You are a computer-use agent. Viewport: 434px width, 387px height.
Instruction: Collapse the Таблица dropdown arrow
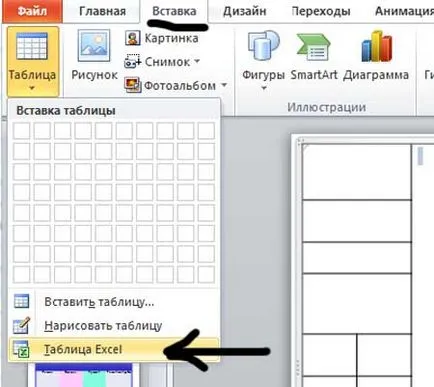(x=32, y=88)
